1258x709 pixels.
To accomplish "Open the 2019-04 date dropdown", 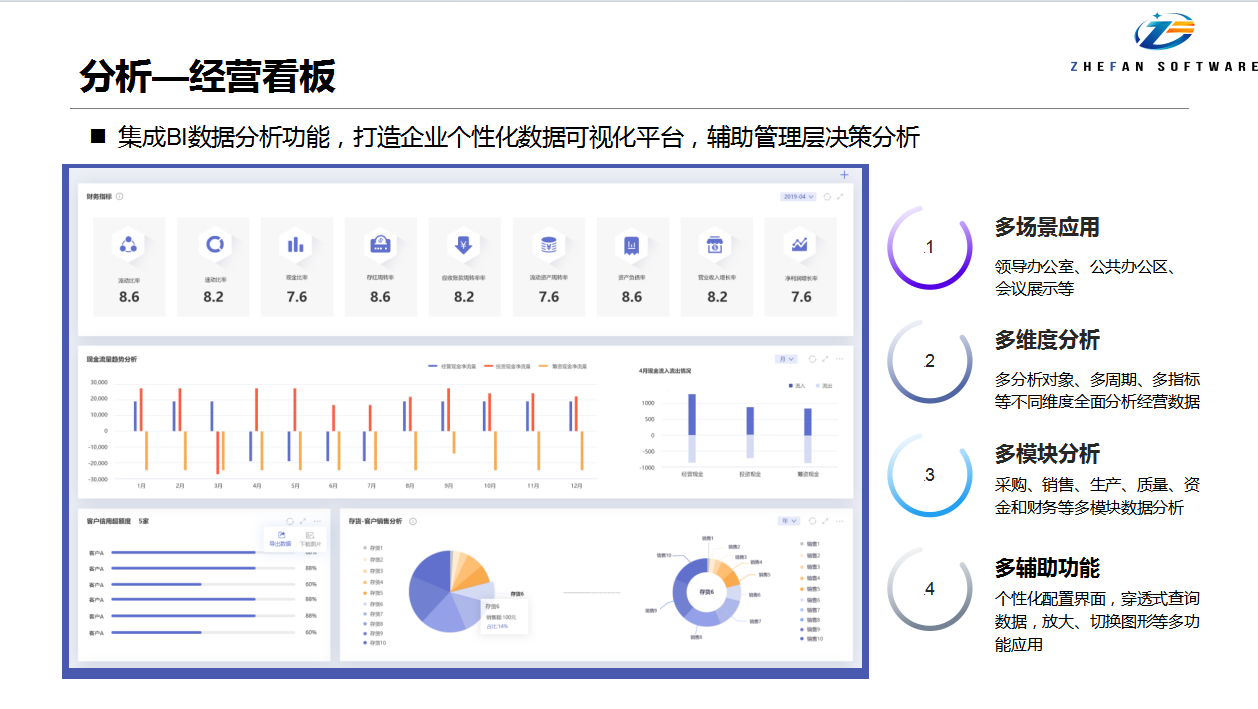I will point(798,197).
